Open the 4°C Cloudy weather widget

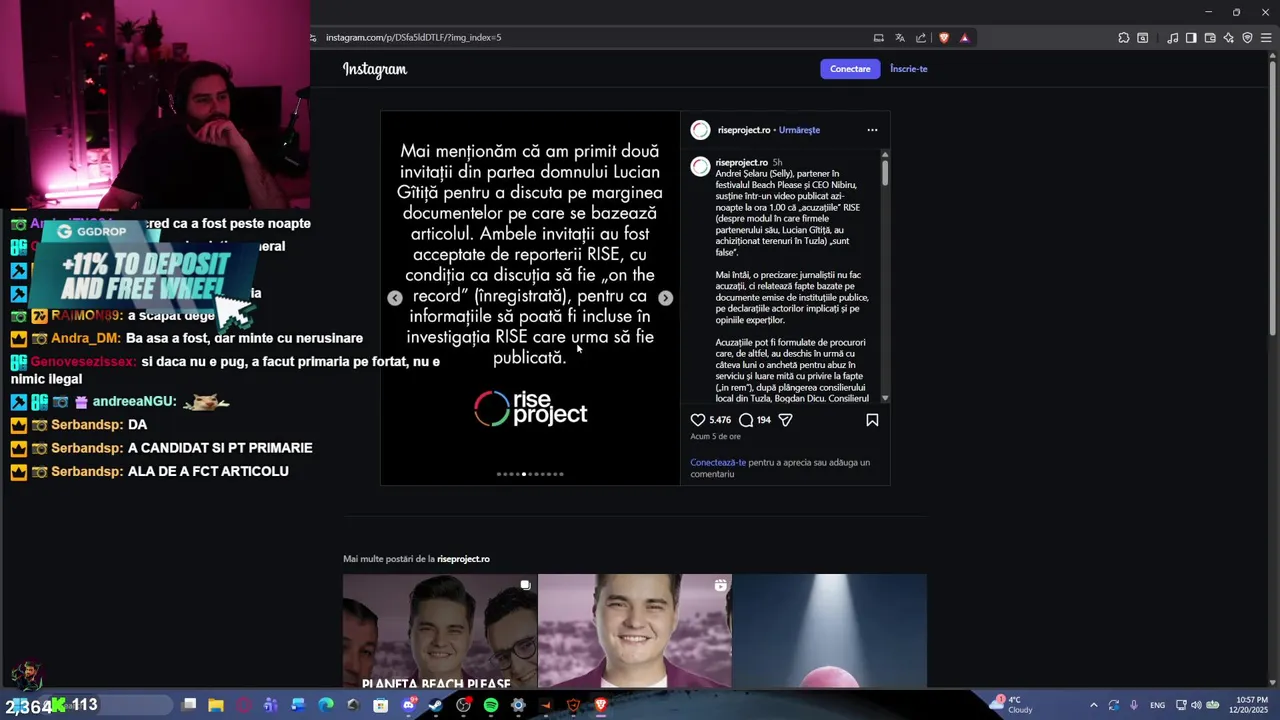[1012, 705]
